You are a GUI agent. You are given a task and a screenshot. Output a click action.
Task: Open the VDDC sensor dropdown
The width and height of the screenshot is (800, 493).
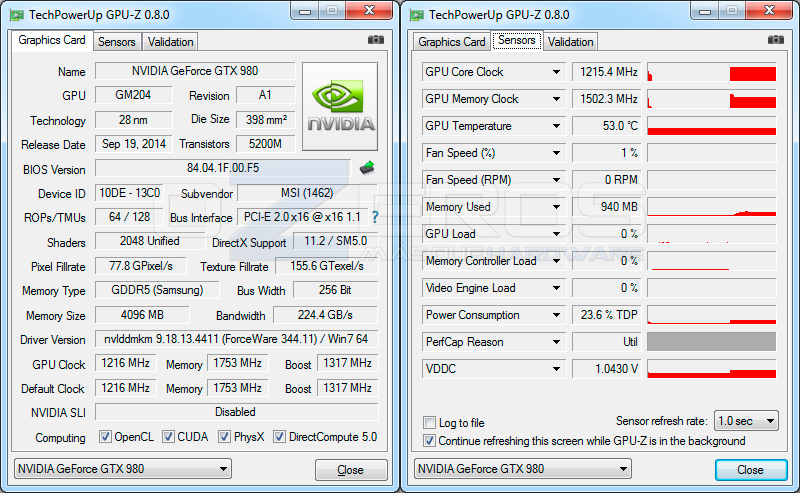click(556, 369)
